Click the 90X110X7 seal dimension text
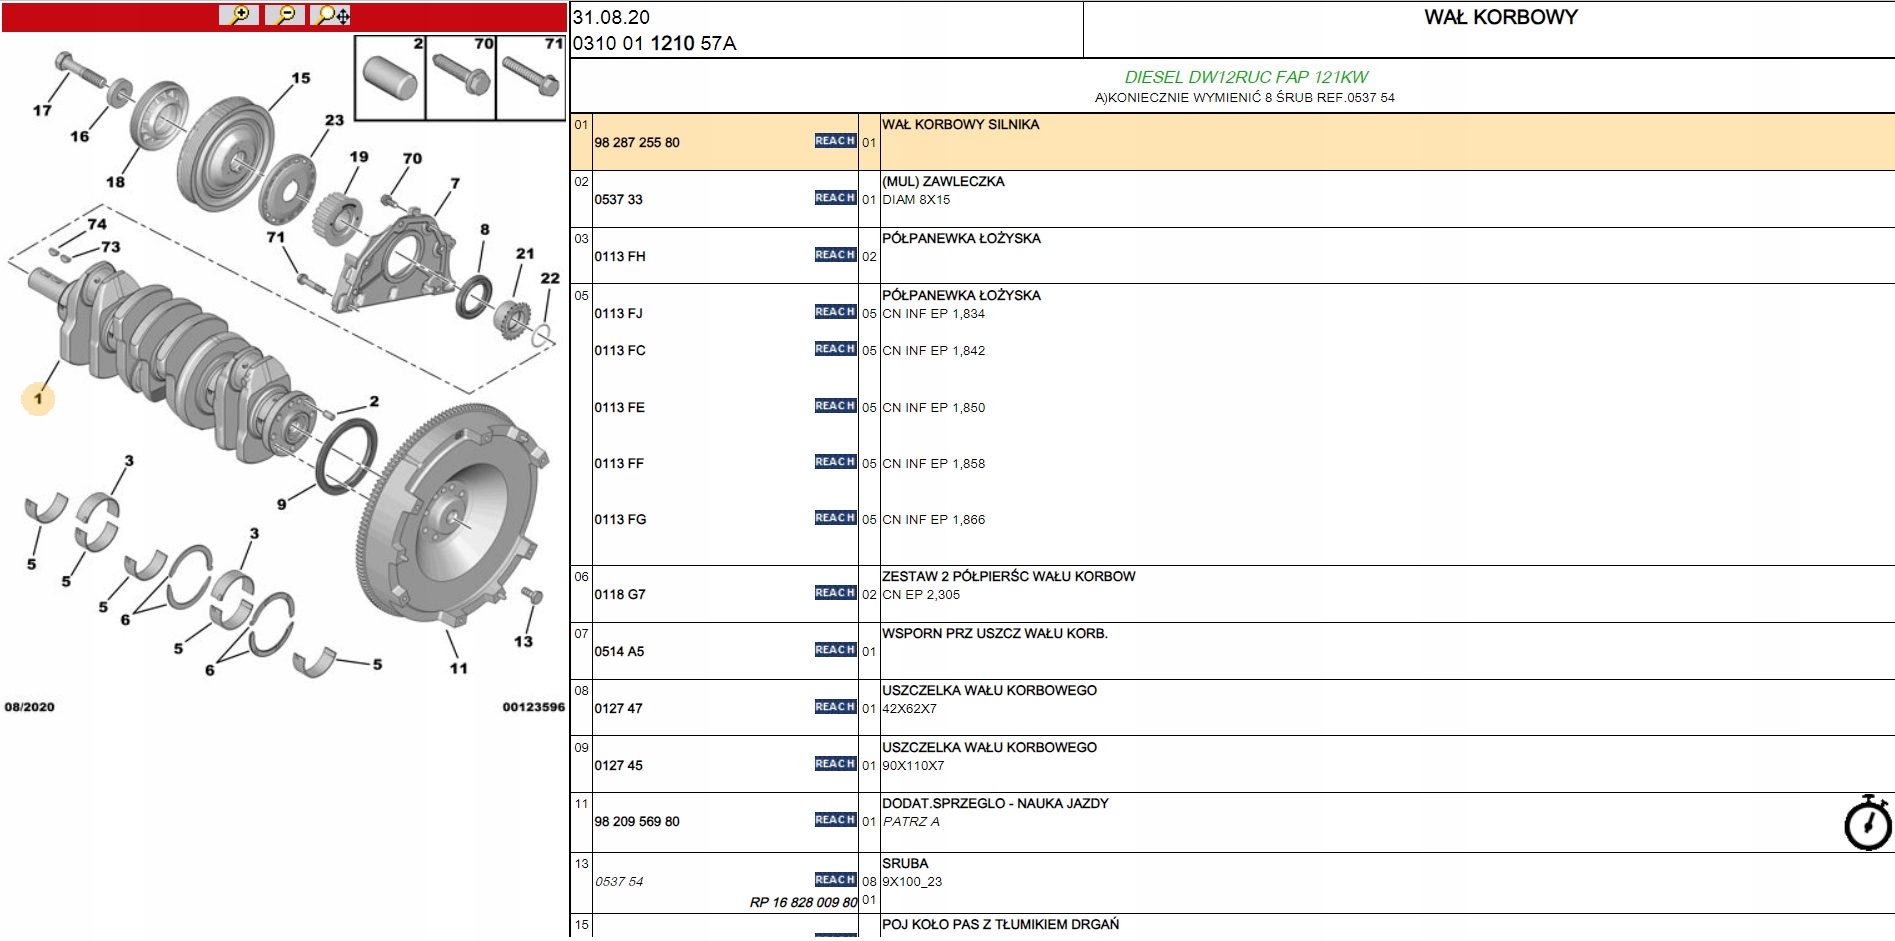The width and height of the screenshot is (1895, 941). (x=913, y=766)
